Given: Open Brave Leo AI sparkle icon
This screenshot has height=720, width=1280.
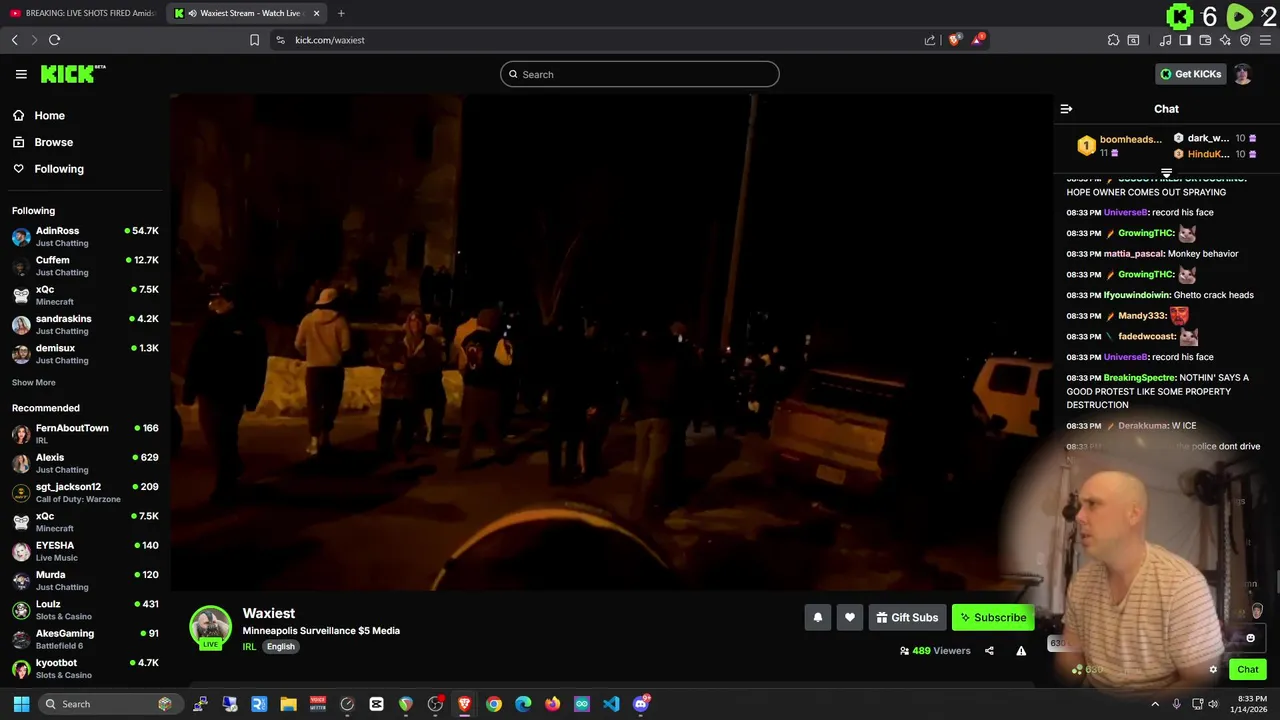Looking at the screenshot, I should point(1225,40).
